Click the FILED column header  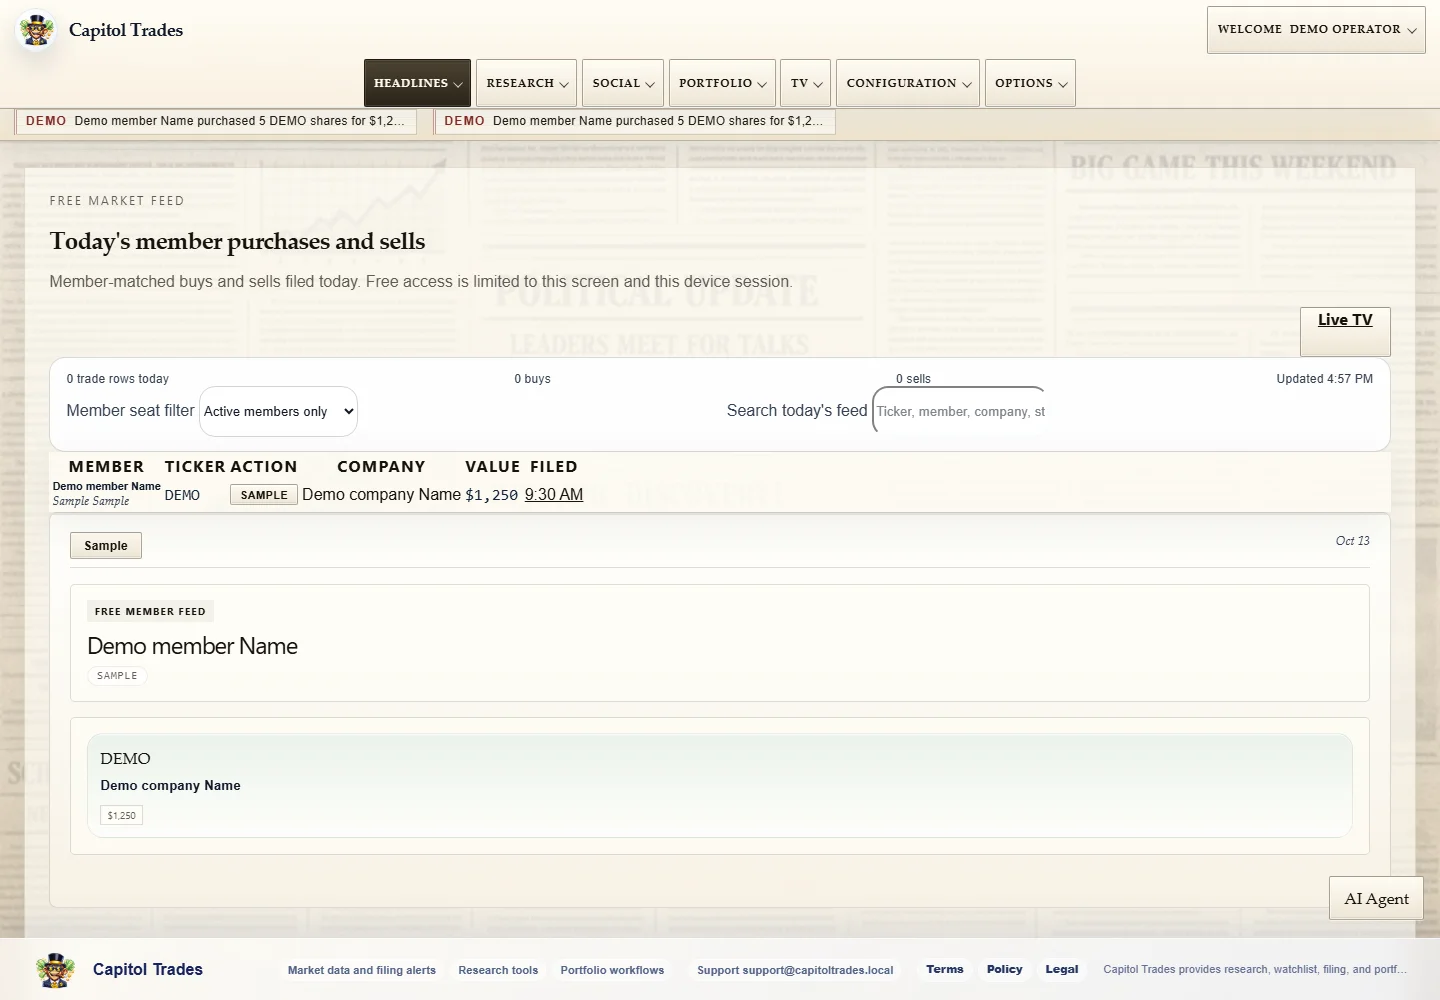[x=554, y=467]
